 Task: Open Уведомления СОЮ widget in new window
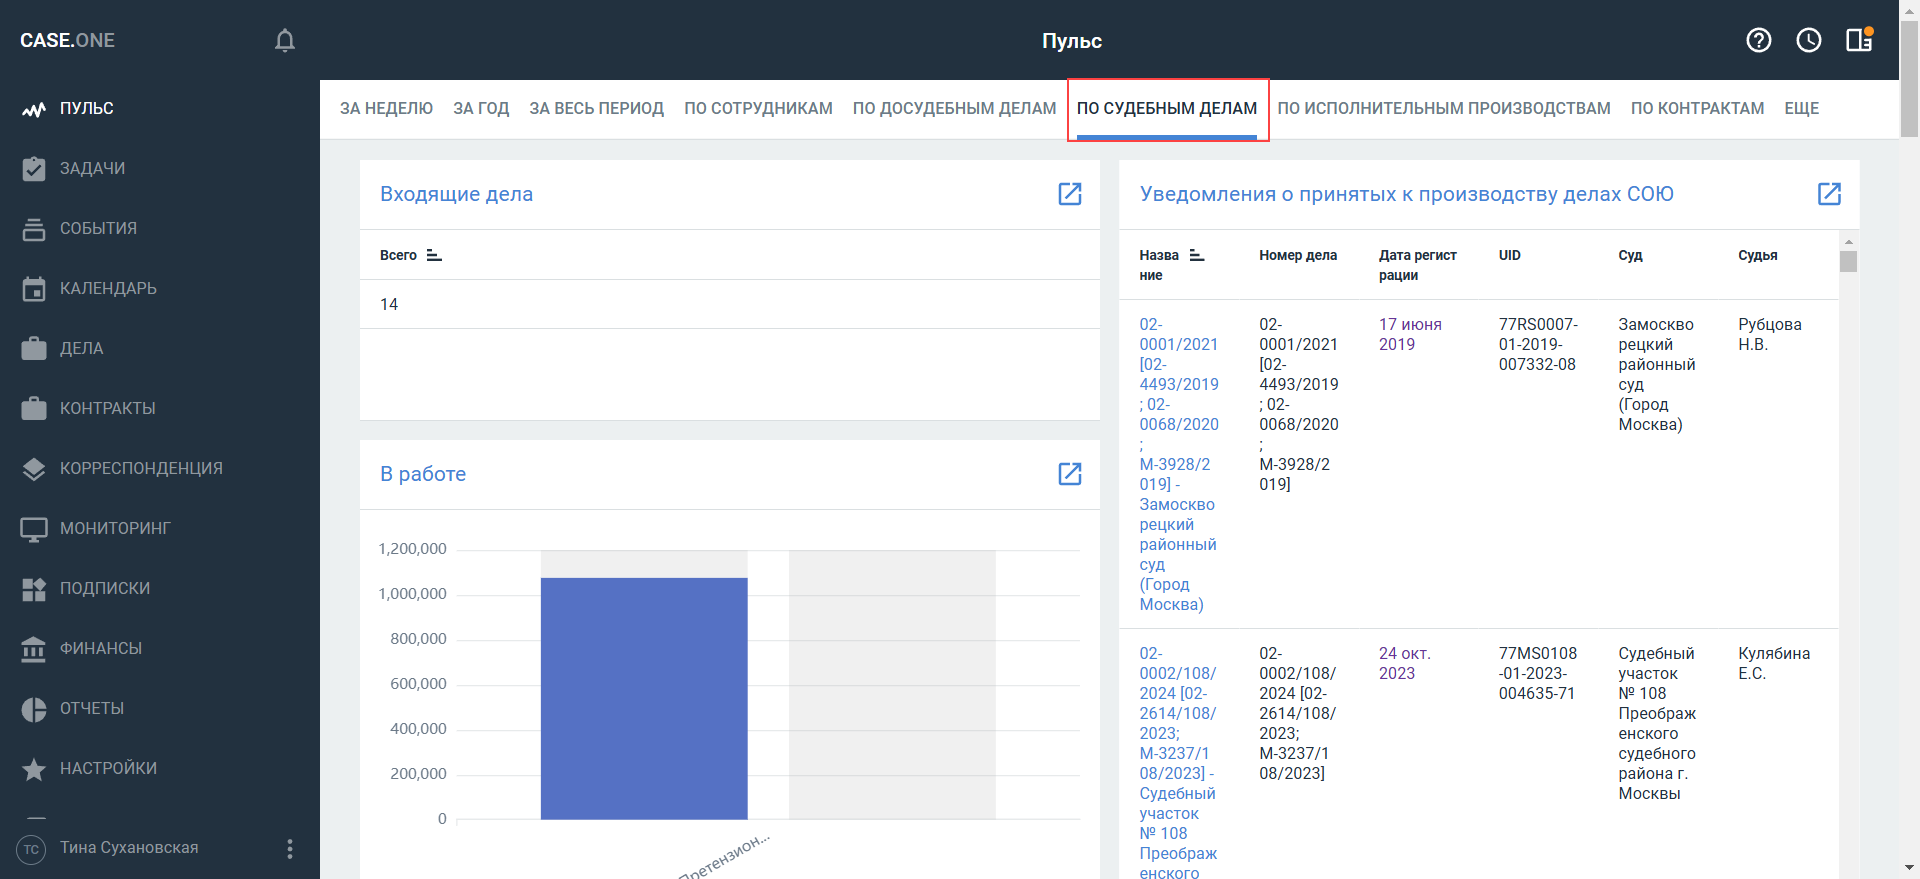pos(1829,194)
